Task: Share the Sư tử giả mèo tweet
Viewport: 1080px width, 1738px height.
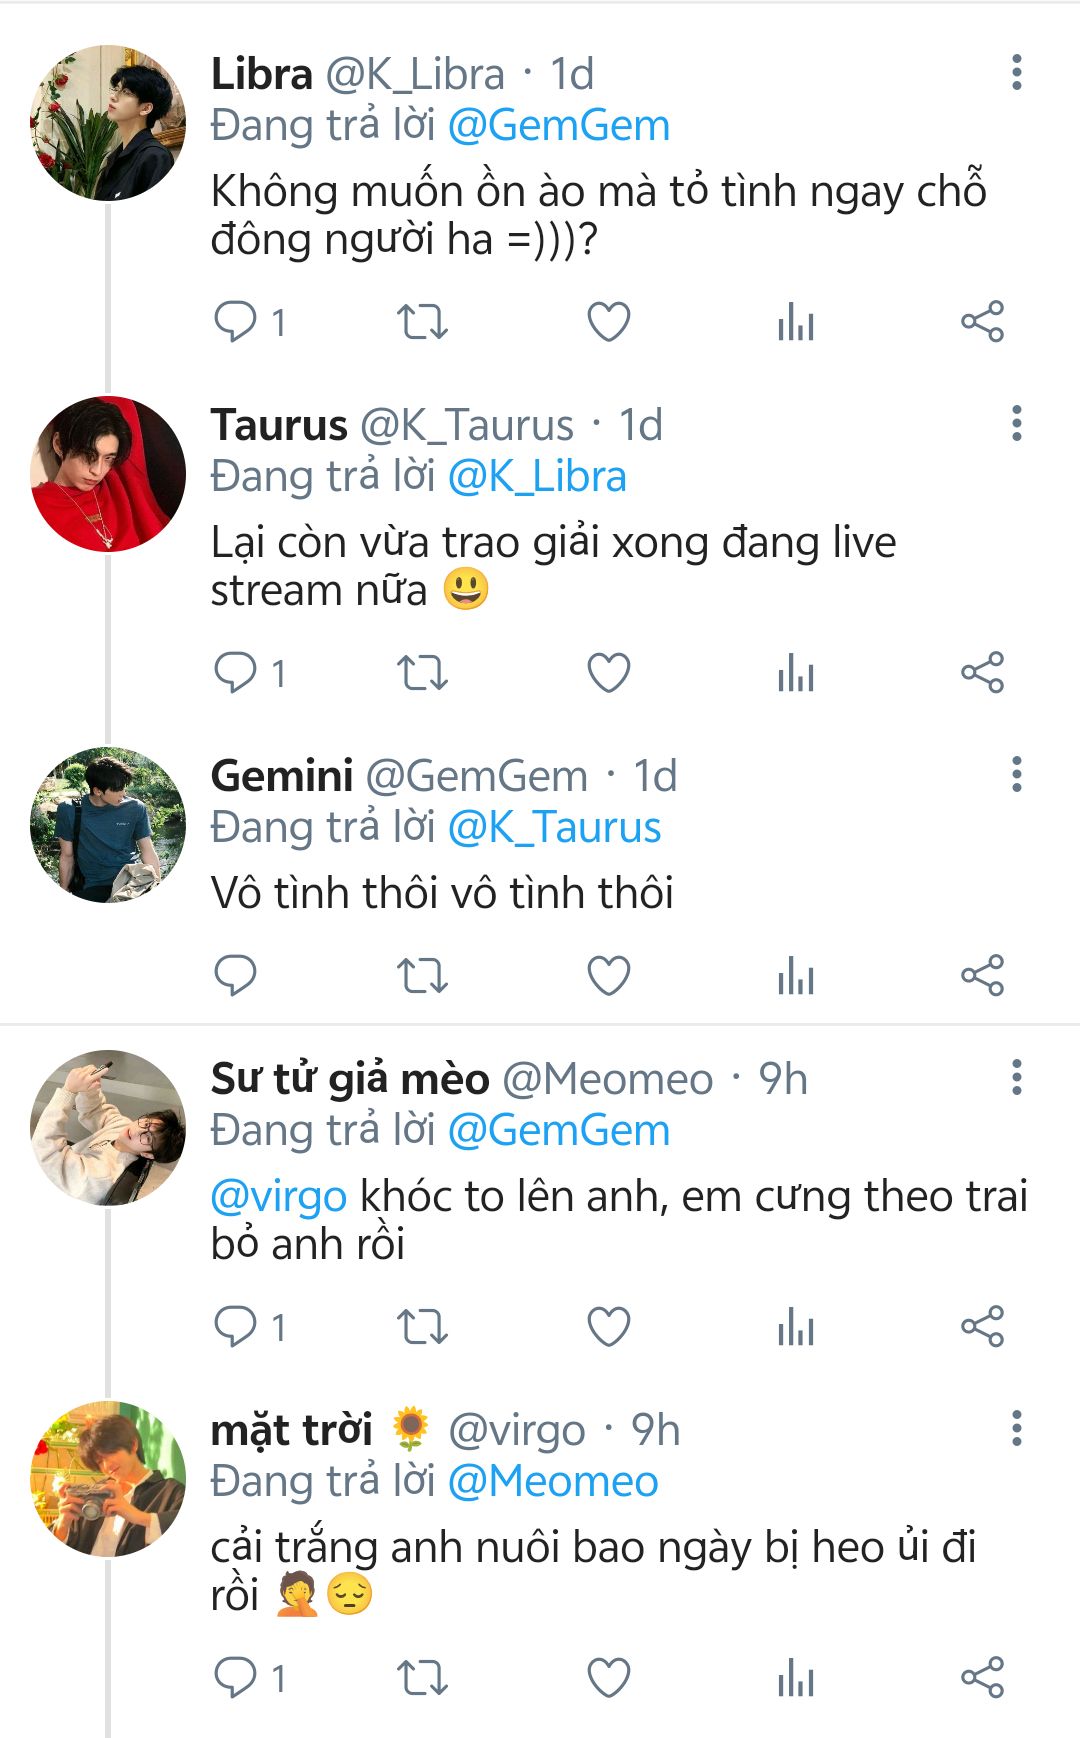Action: (x=982, y=1327)
